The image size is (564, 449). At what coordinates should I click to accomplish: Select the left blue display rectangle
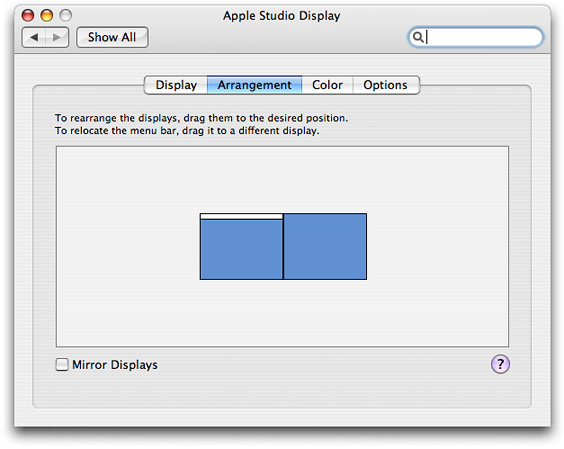pyautogui.click(x=241, y=249)
